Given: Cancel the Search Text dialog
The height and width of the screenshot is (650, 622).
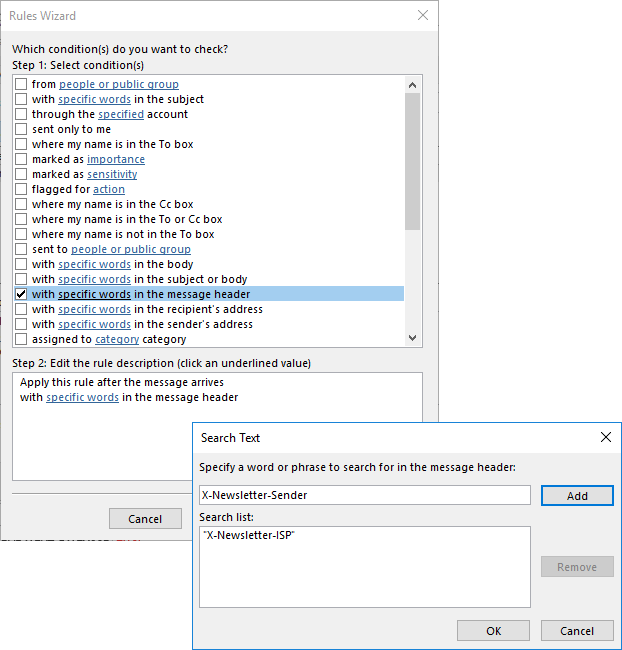Looking at the screenshot, I should 577,631.
